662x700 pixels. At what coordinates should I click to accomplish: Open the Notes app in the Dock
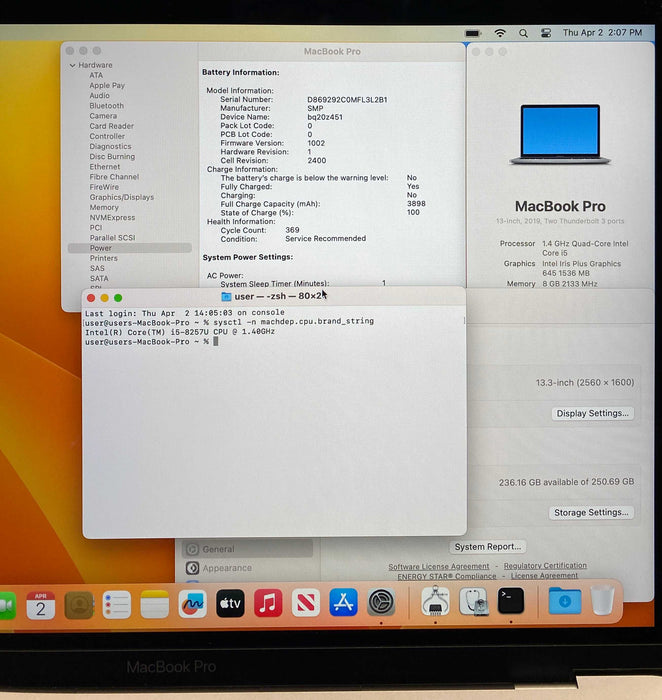pos(154,604)
